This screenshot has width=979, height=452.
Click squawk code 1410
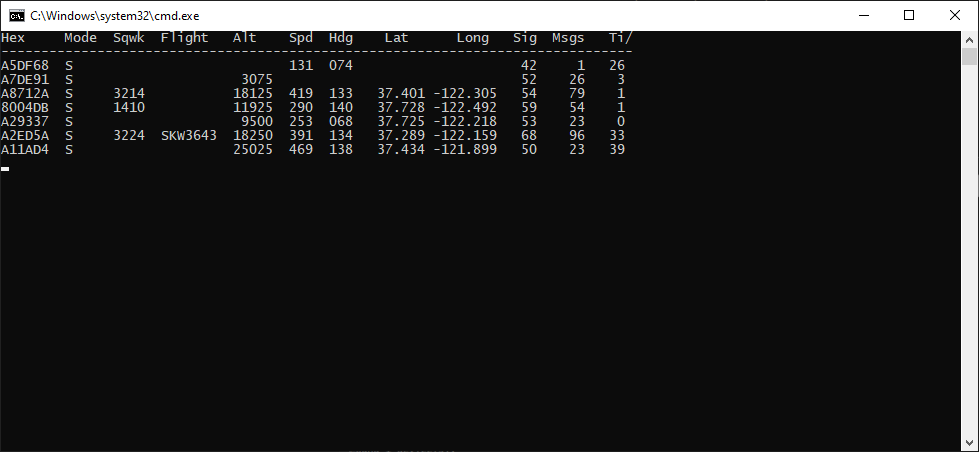coord(129,107)
